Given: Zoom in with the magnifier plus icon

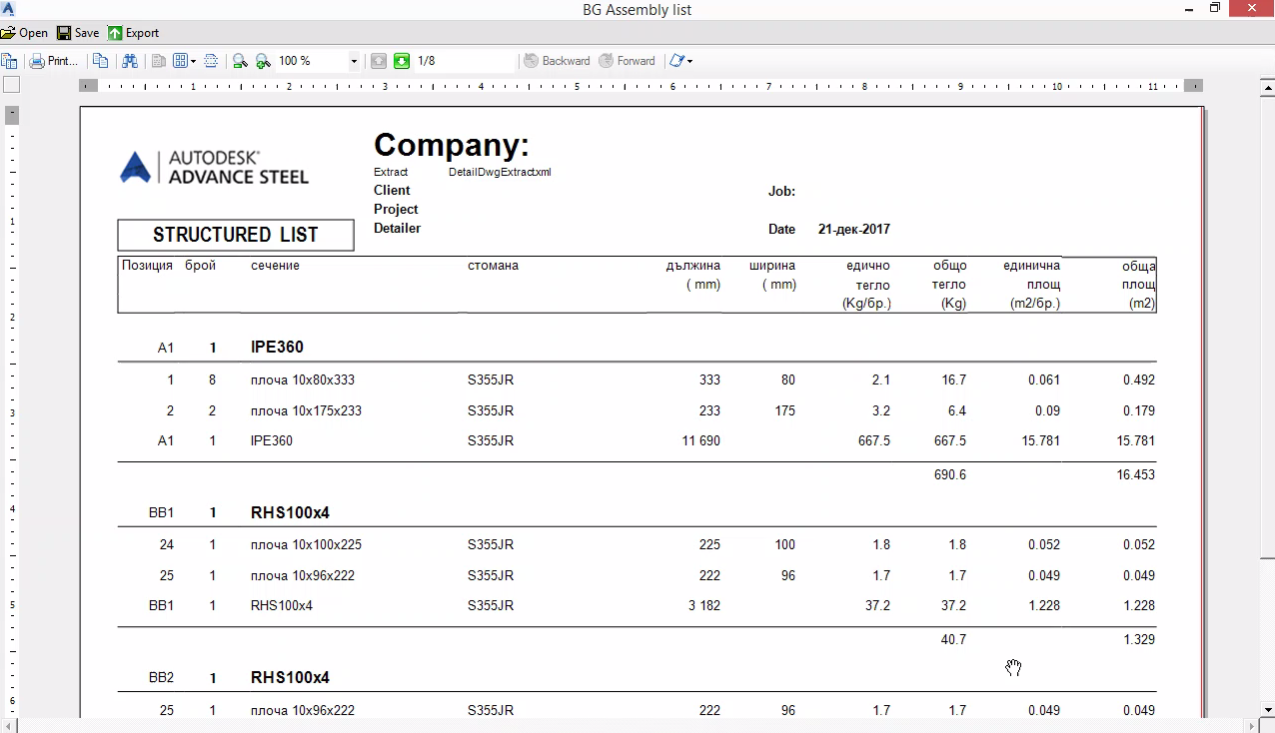Looking at the screenshot, I should point(263,61).
